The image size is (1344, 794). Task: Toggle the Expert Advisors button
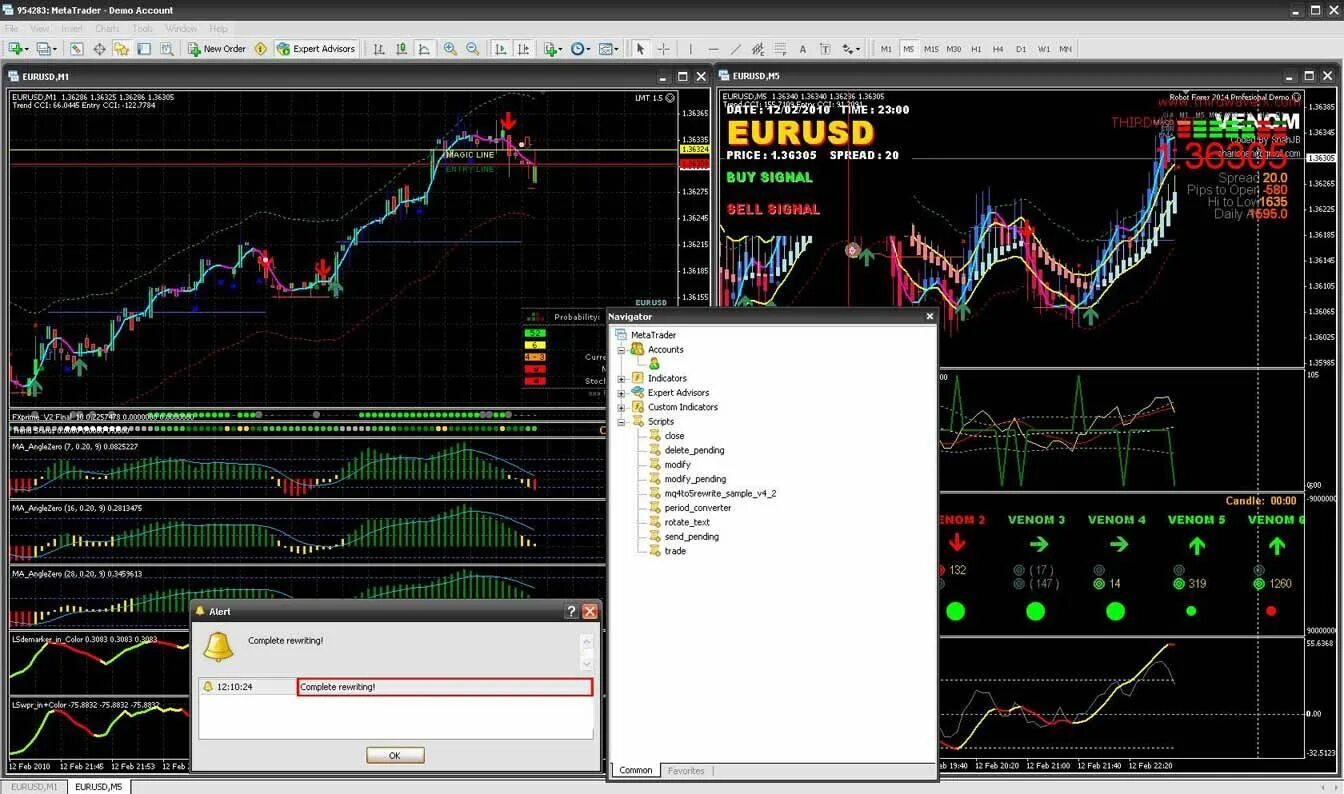[316, 49]
